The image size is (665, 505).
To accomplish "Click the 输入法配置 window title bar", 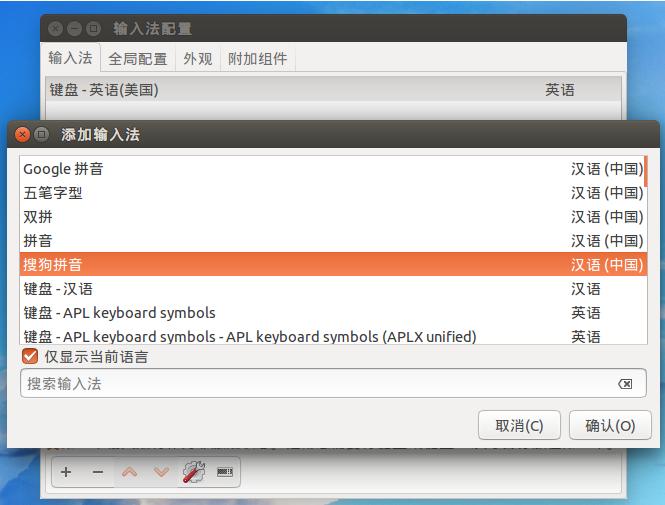I will coord(333,28).
